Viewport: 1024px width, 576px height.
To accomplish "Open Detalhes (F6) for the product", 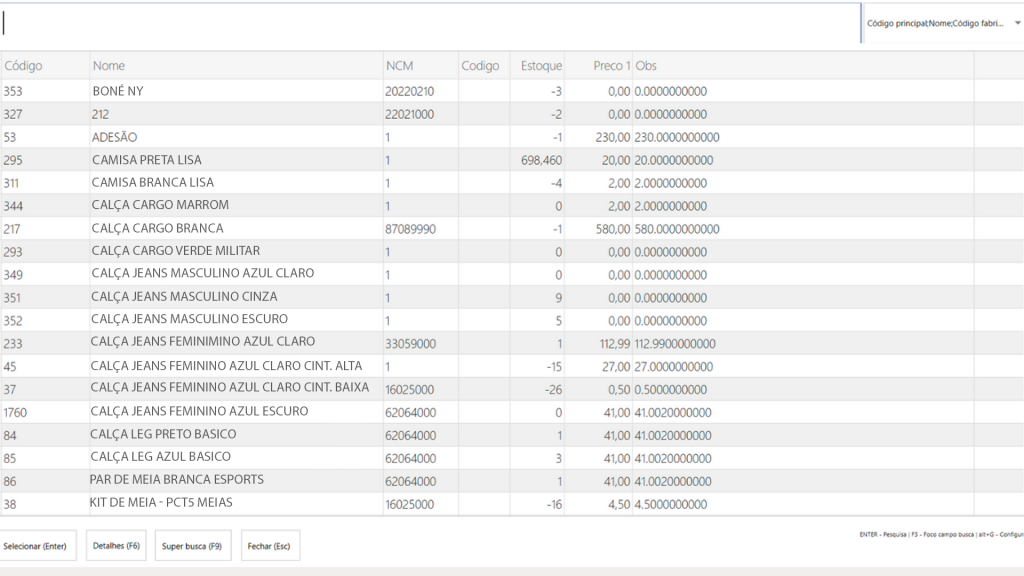I will (116, 546).
